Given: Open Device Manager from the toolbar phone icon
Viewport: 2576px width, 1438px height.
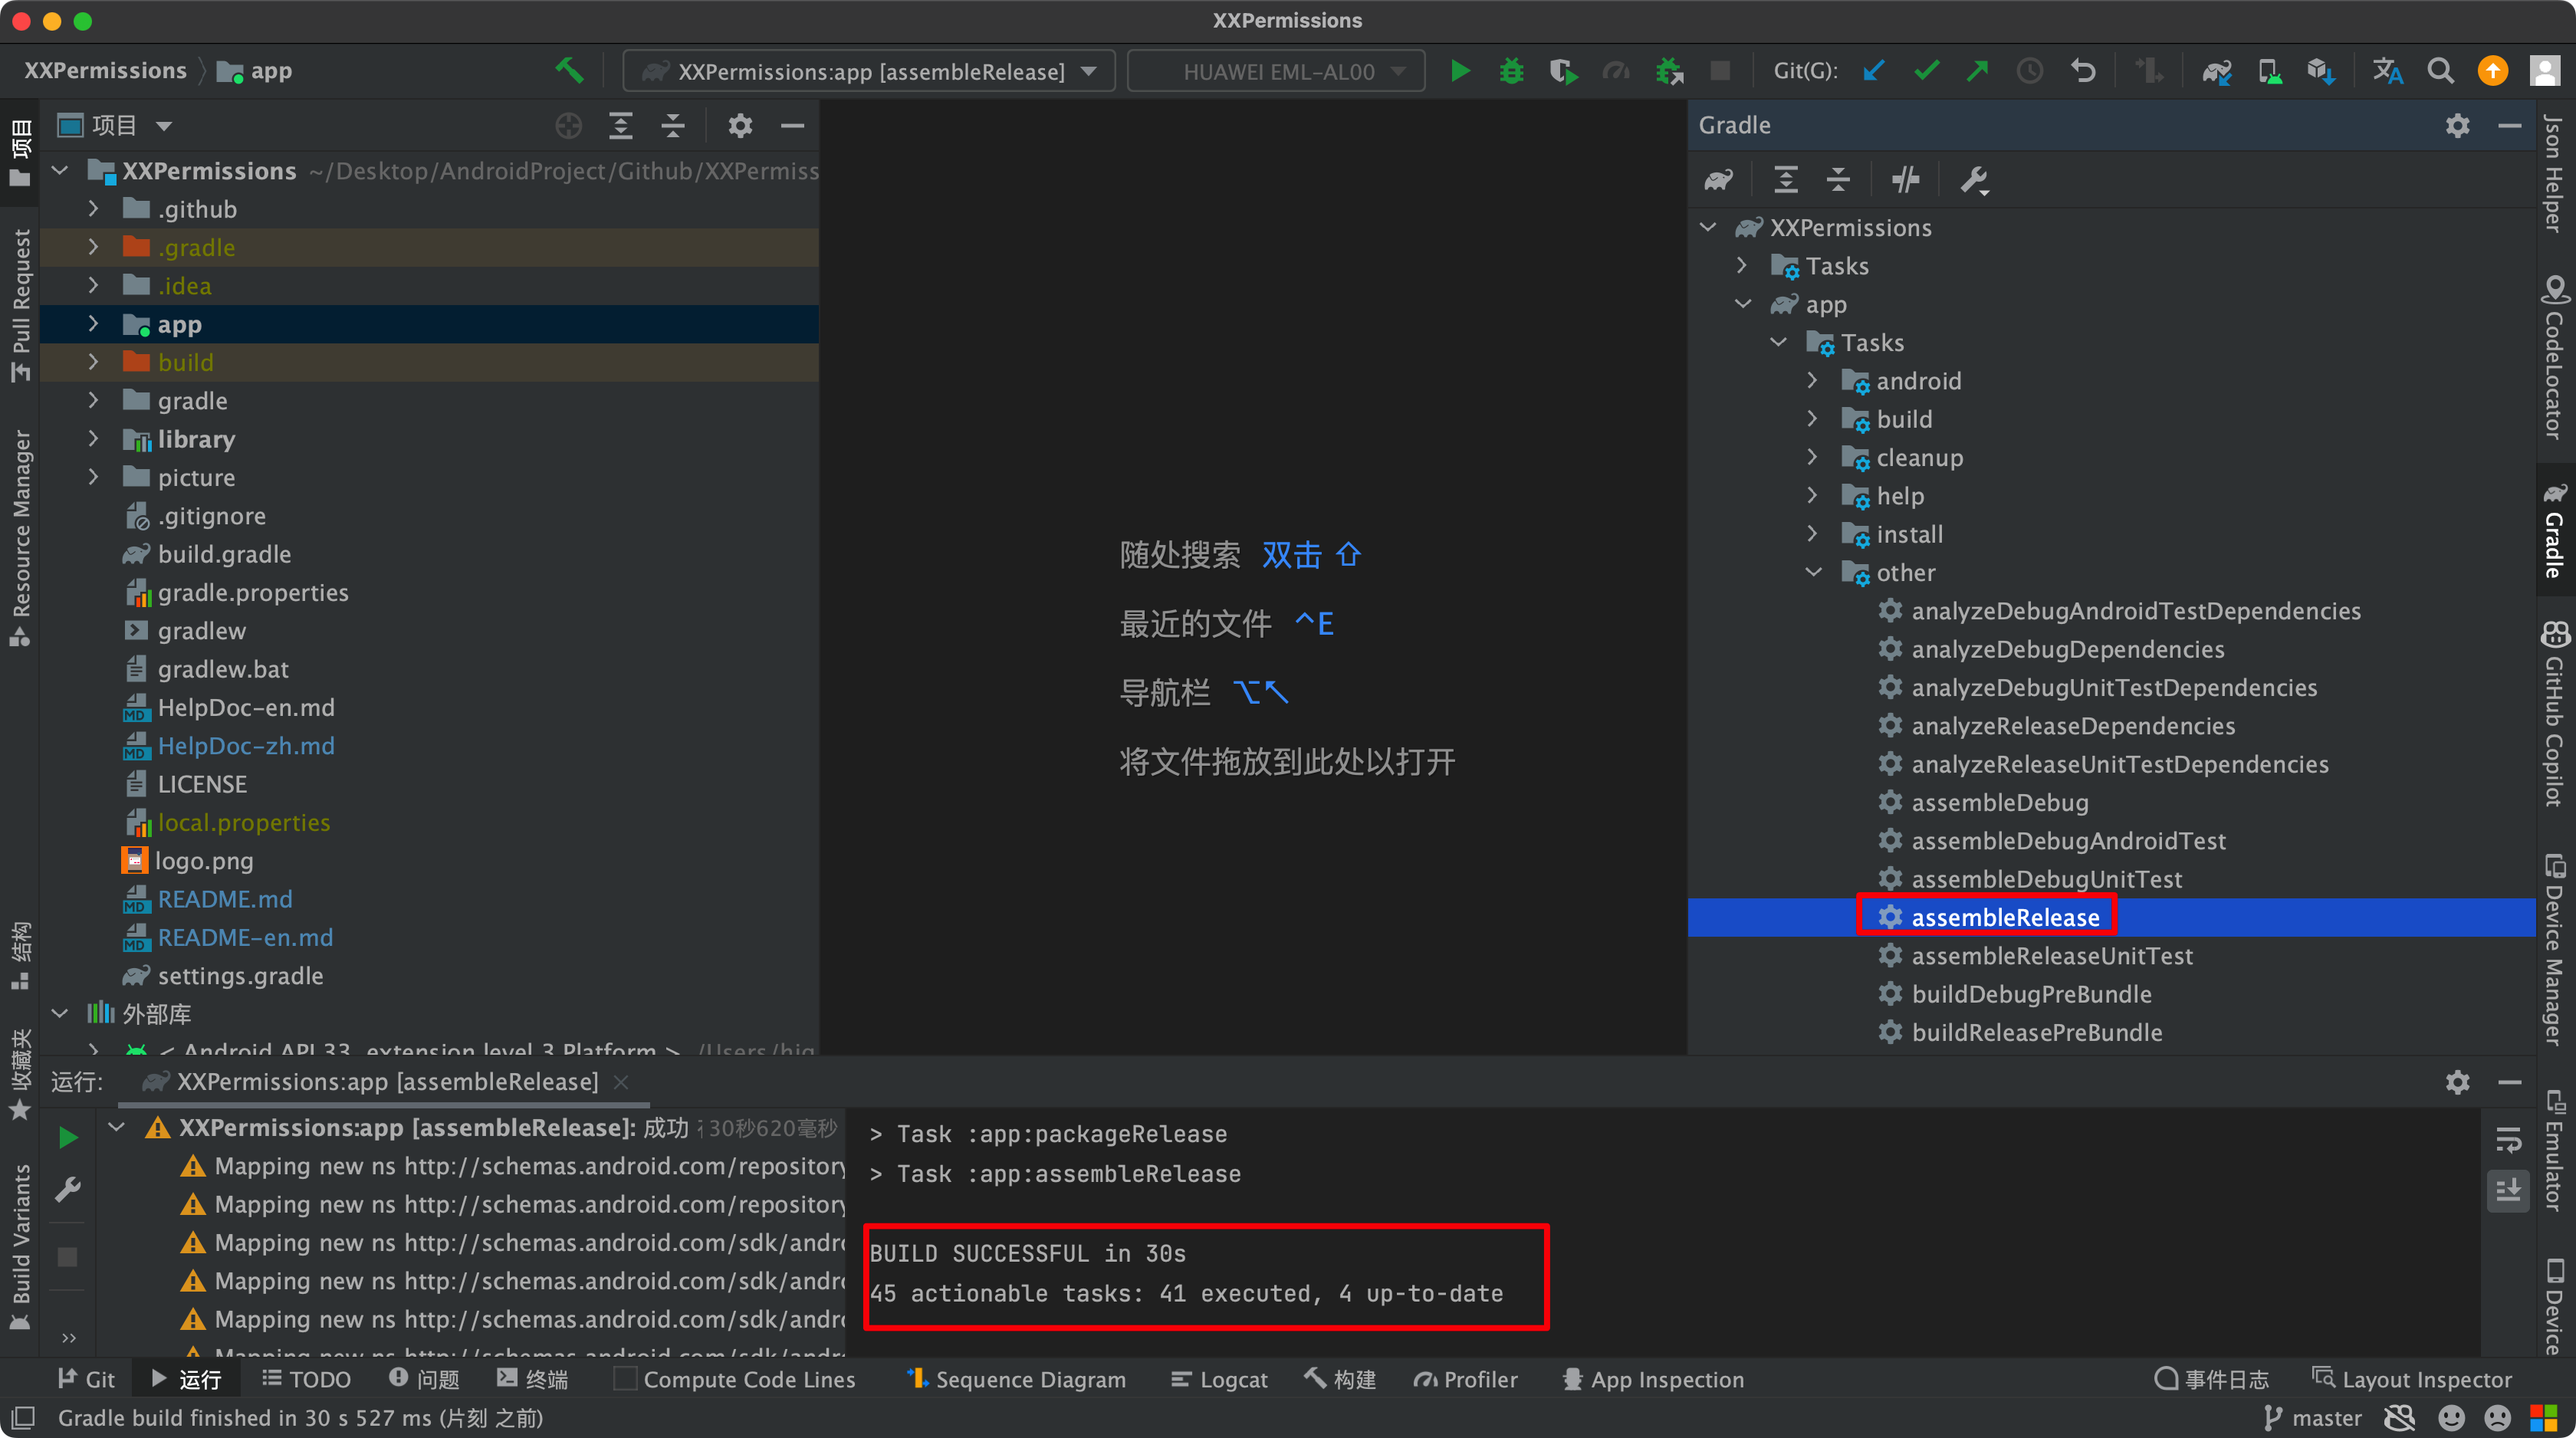Looking at the screenshot, I should [x=2269, y=71].
